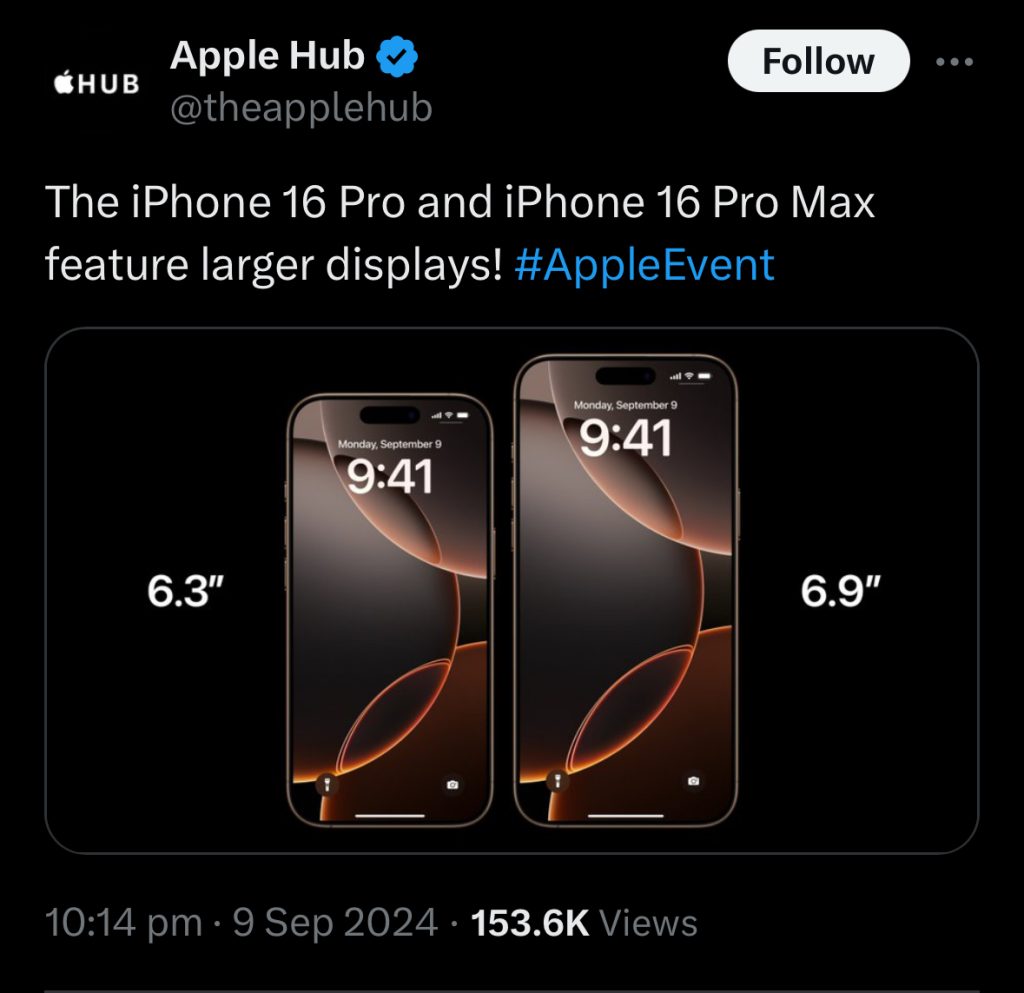1024x993 pixels.
Task: Follow the Apple Hub account
Action: [818, 61]
